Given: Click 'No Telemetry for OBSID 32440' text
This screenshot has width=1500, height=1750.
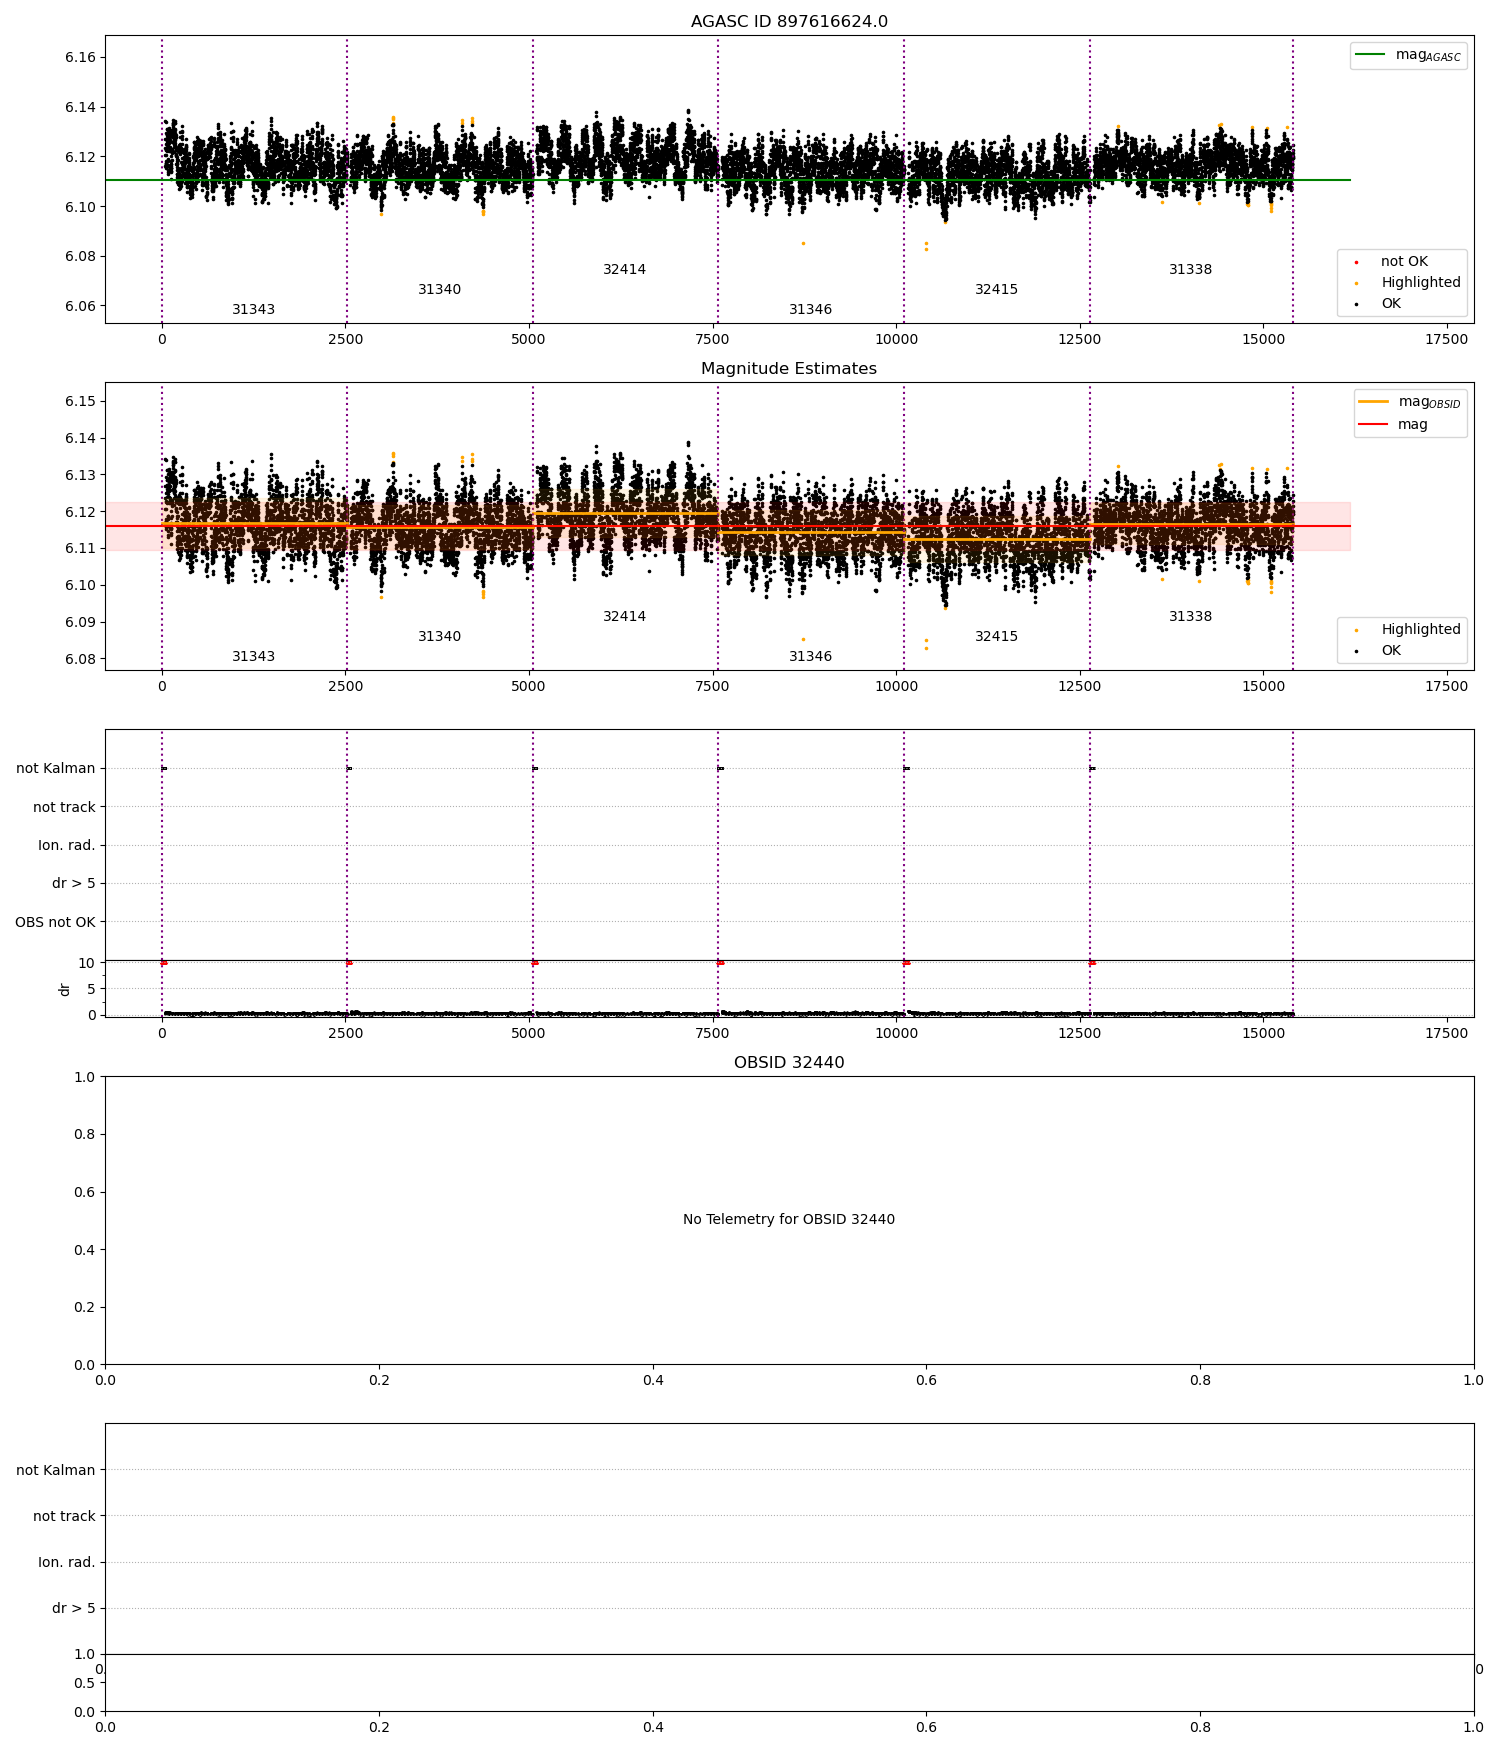Looking at the screenshot, I should (789, 1219).
